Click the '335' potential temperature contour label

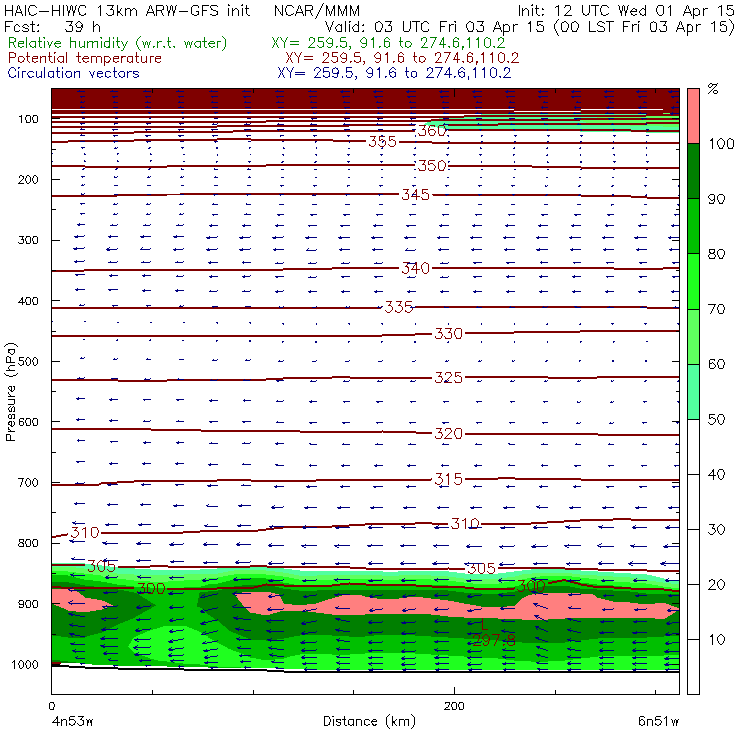(399, 307)
